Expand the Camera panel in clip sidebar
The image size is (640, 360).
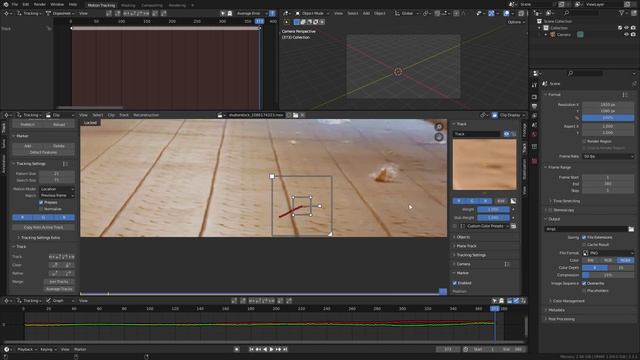(463, 264)
